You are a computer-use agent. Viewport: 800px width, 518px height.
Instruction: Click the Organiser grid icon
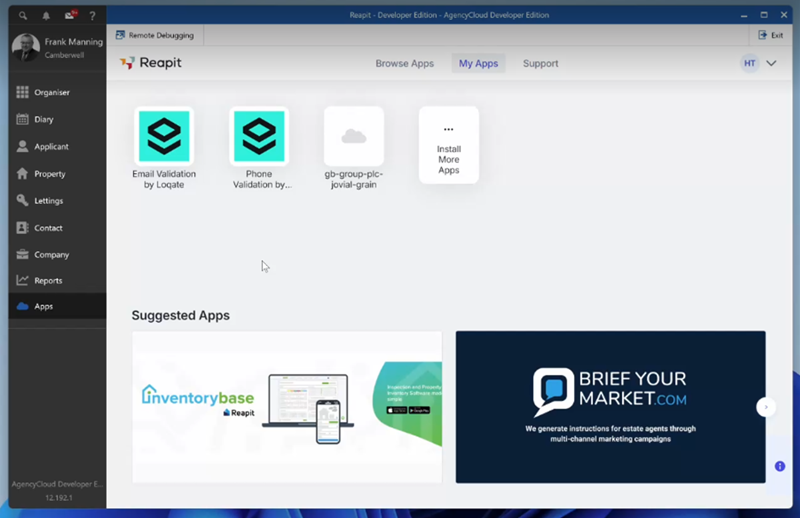coord(22,92)
